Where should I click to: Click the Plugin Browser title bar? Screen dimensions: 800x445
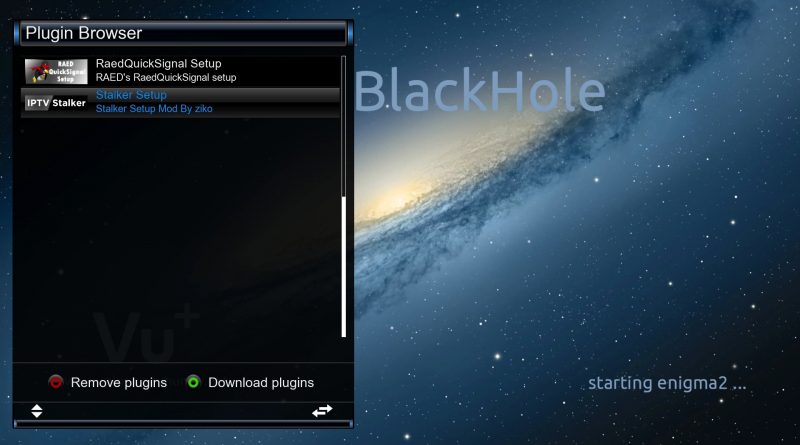[x=183, y=33]
